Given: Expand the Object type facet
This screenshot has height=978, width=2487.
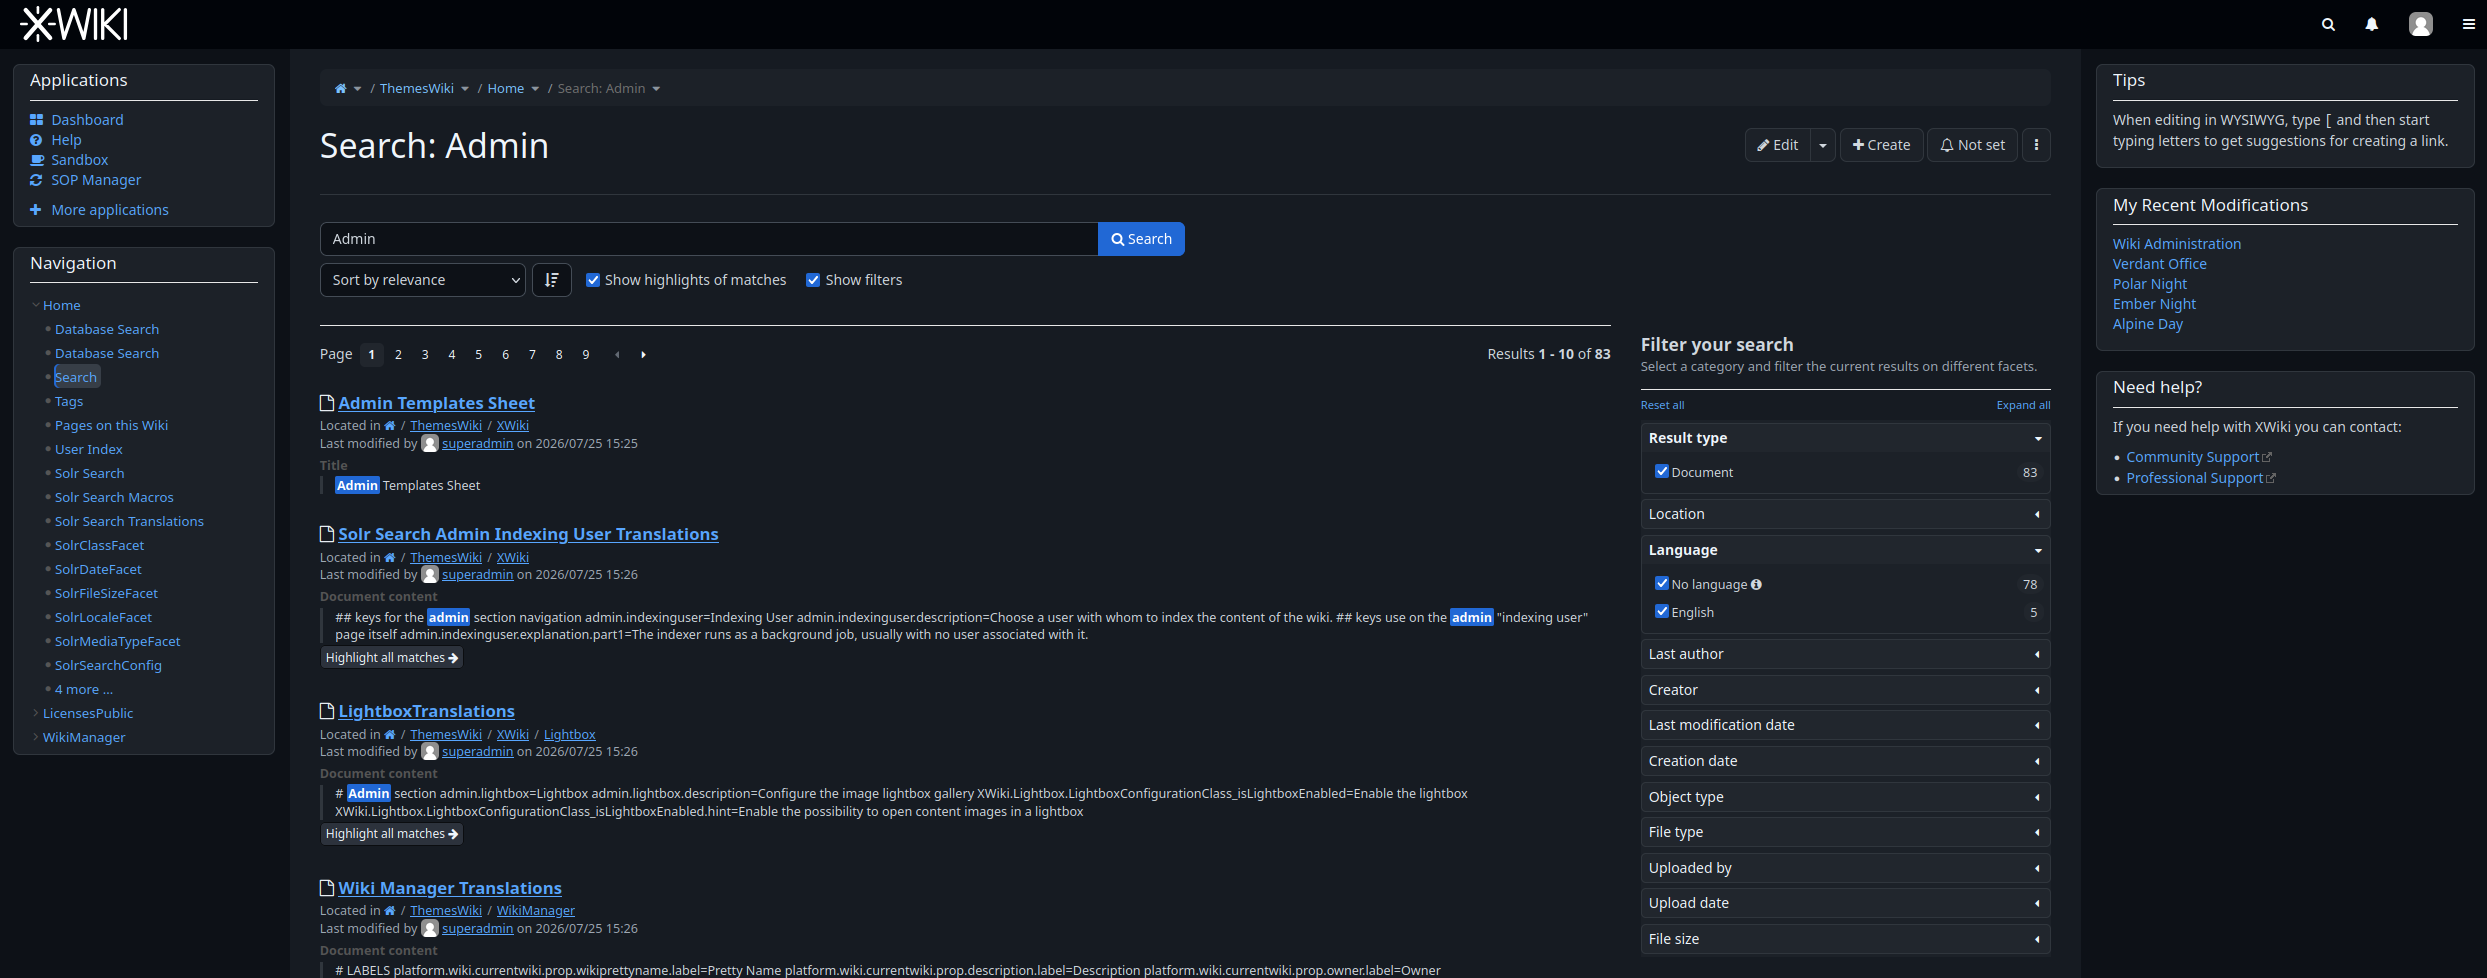Looking at the screenshot, I should click(x=1845, y=797).
